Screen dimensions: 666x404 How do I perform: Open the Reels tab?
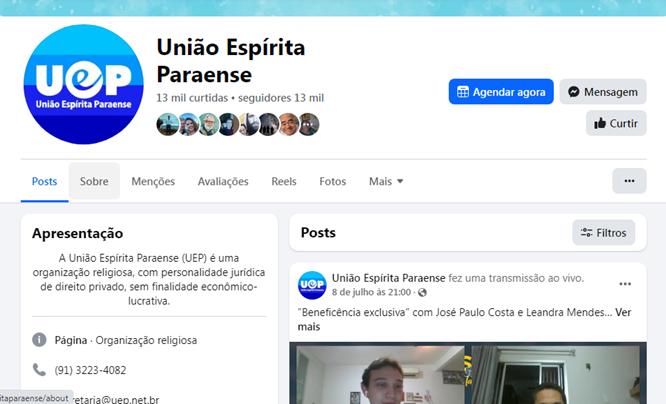284,181
